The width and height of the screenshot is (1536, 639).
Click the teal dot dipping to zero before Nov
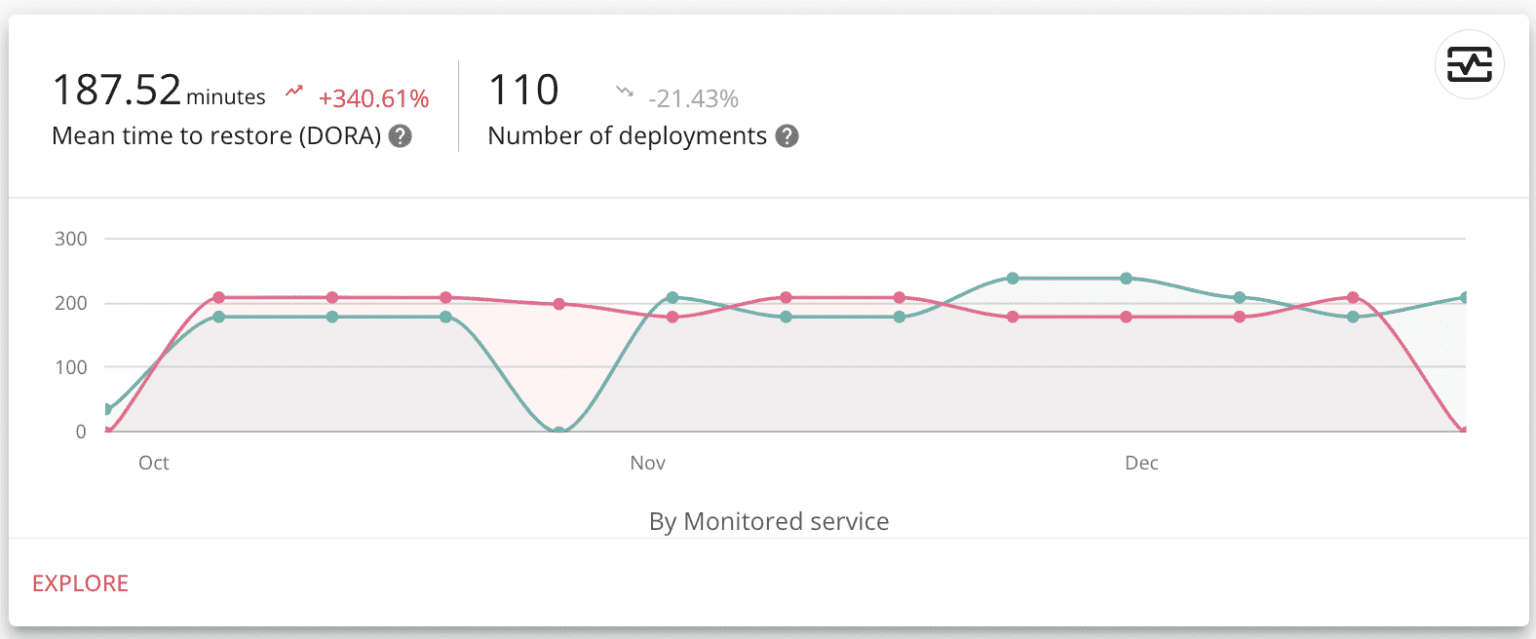[x=557, y=429]
